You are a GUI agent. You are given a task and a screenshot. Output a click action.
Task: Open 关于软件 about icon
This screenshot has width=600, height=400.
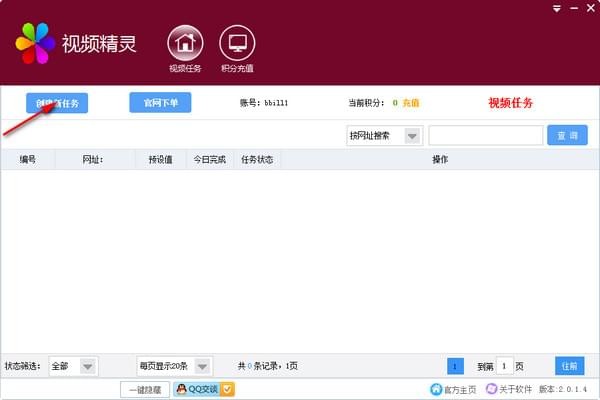492,390
